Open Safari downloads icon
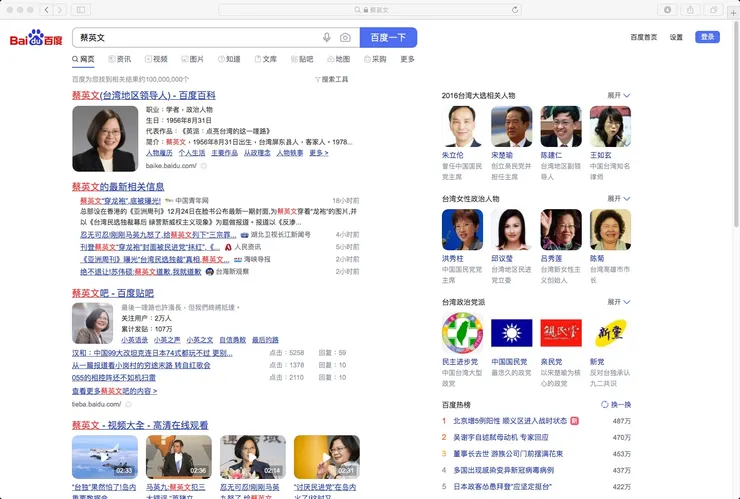 (x=667, y=9)
